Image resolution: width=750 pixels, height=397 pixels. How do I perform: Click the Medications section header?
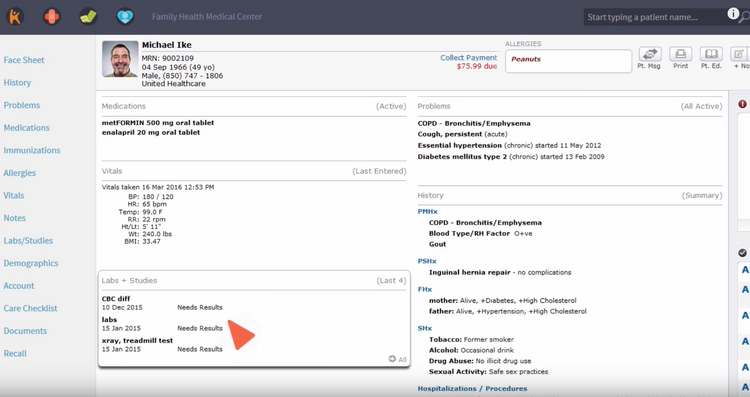(x=123, y=106)
